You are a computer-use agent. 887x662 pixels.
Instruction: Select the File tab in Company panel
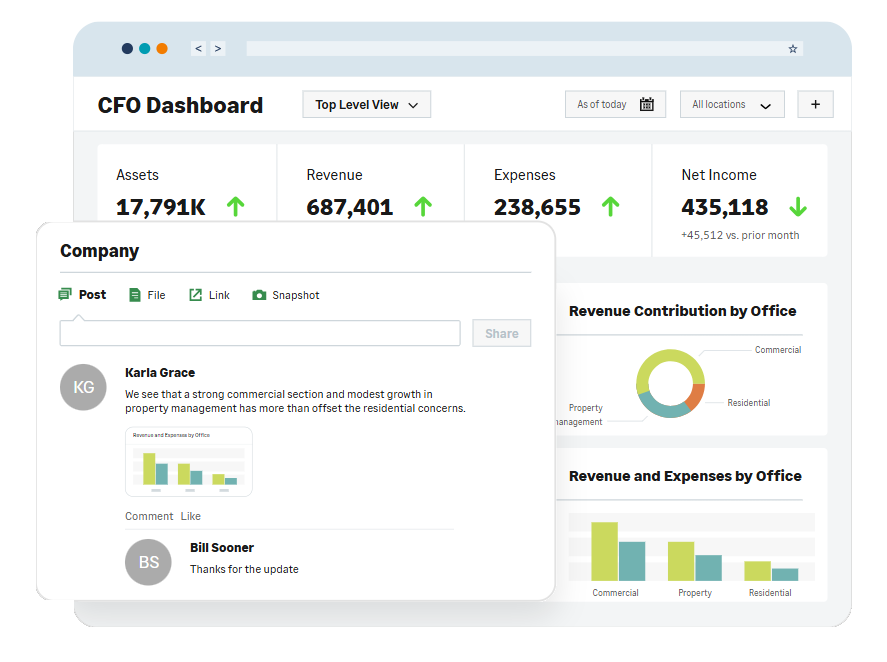coord(147,294)
